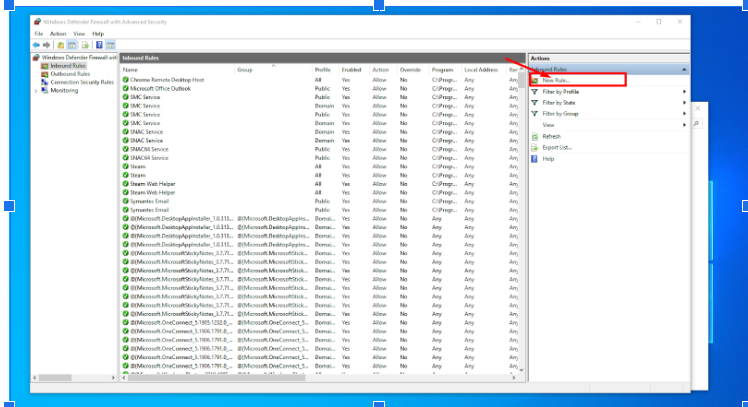Screen dimensions: 748x407
Task: Click New Rule... in Actions pane
Action: tap(555, 79)
